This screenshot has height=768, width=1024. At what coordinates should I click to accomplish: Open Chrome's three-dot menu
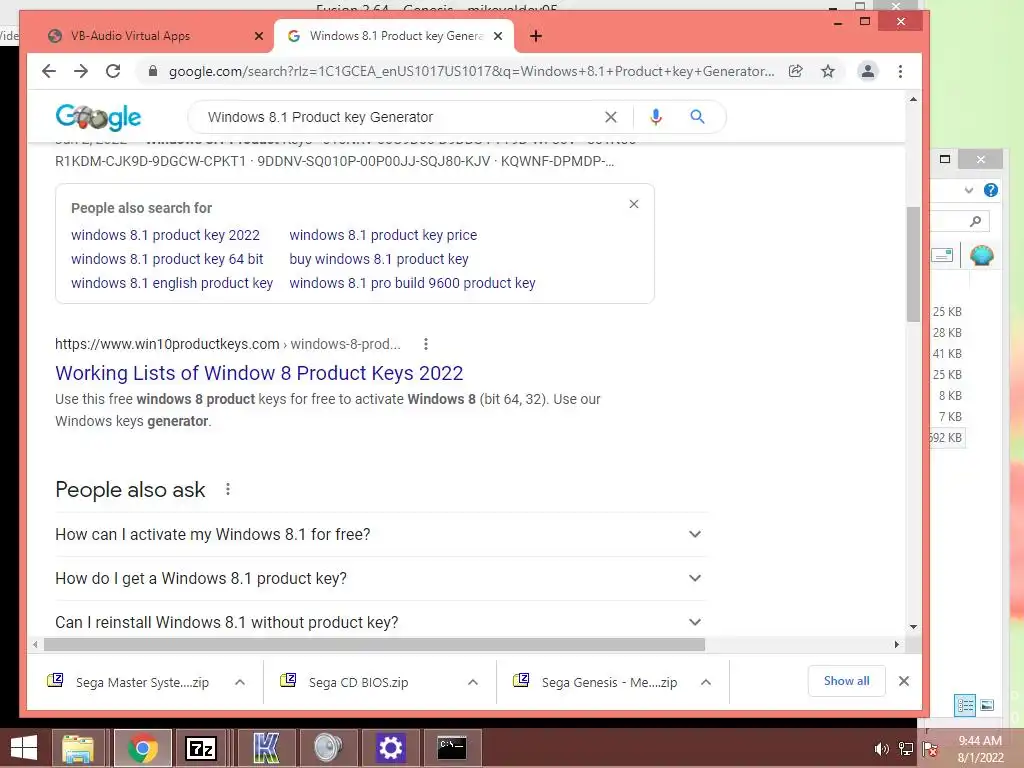901,71
